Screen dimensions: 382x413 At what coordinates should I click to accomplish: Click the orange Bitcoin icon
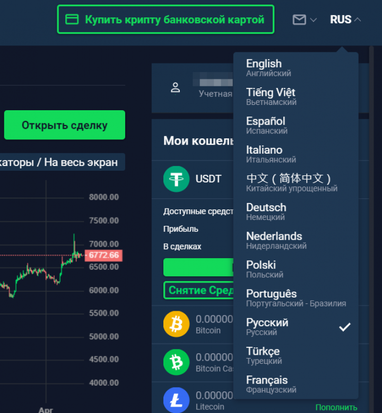click(176, 324)
